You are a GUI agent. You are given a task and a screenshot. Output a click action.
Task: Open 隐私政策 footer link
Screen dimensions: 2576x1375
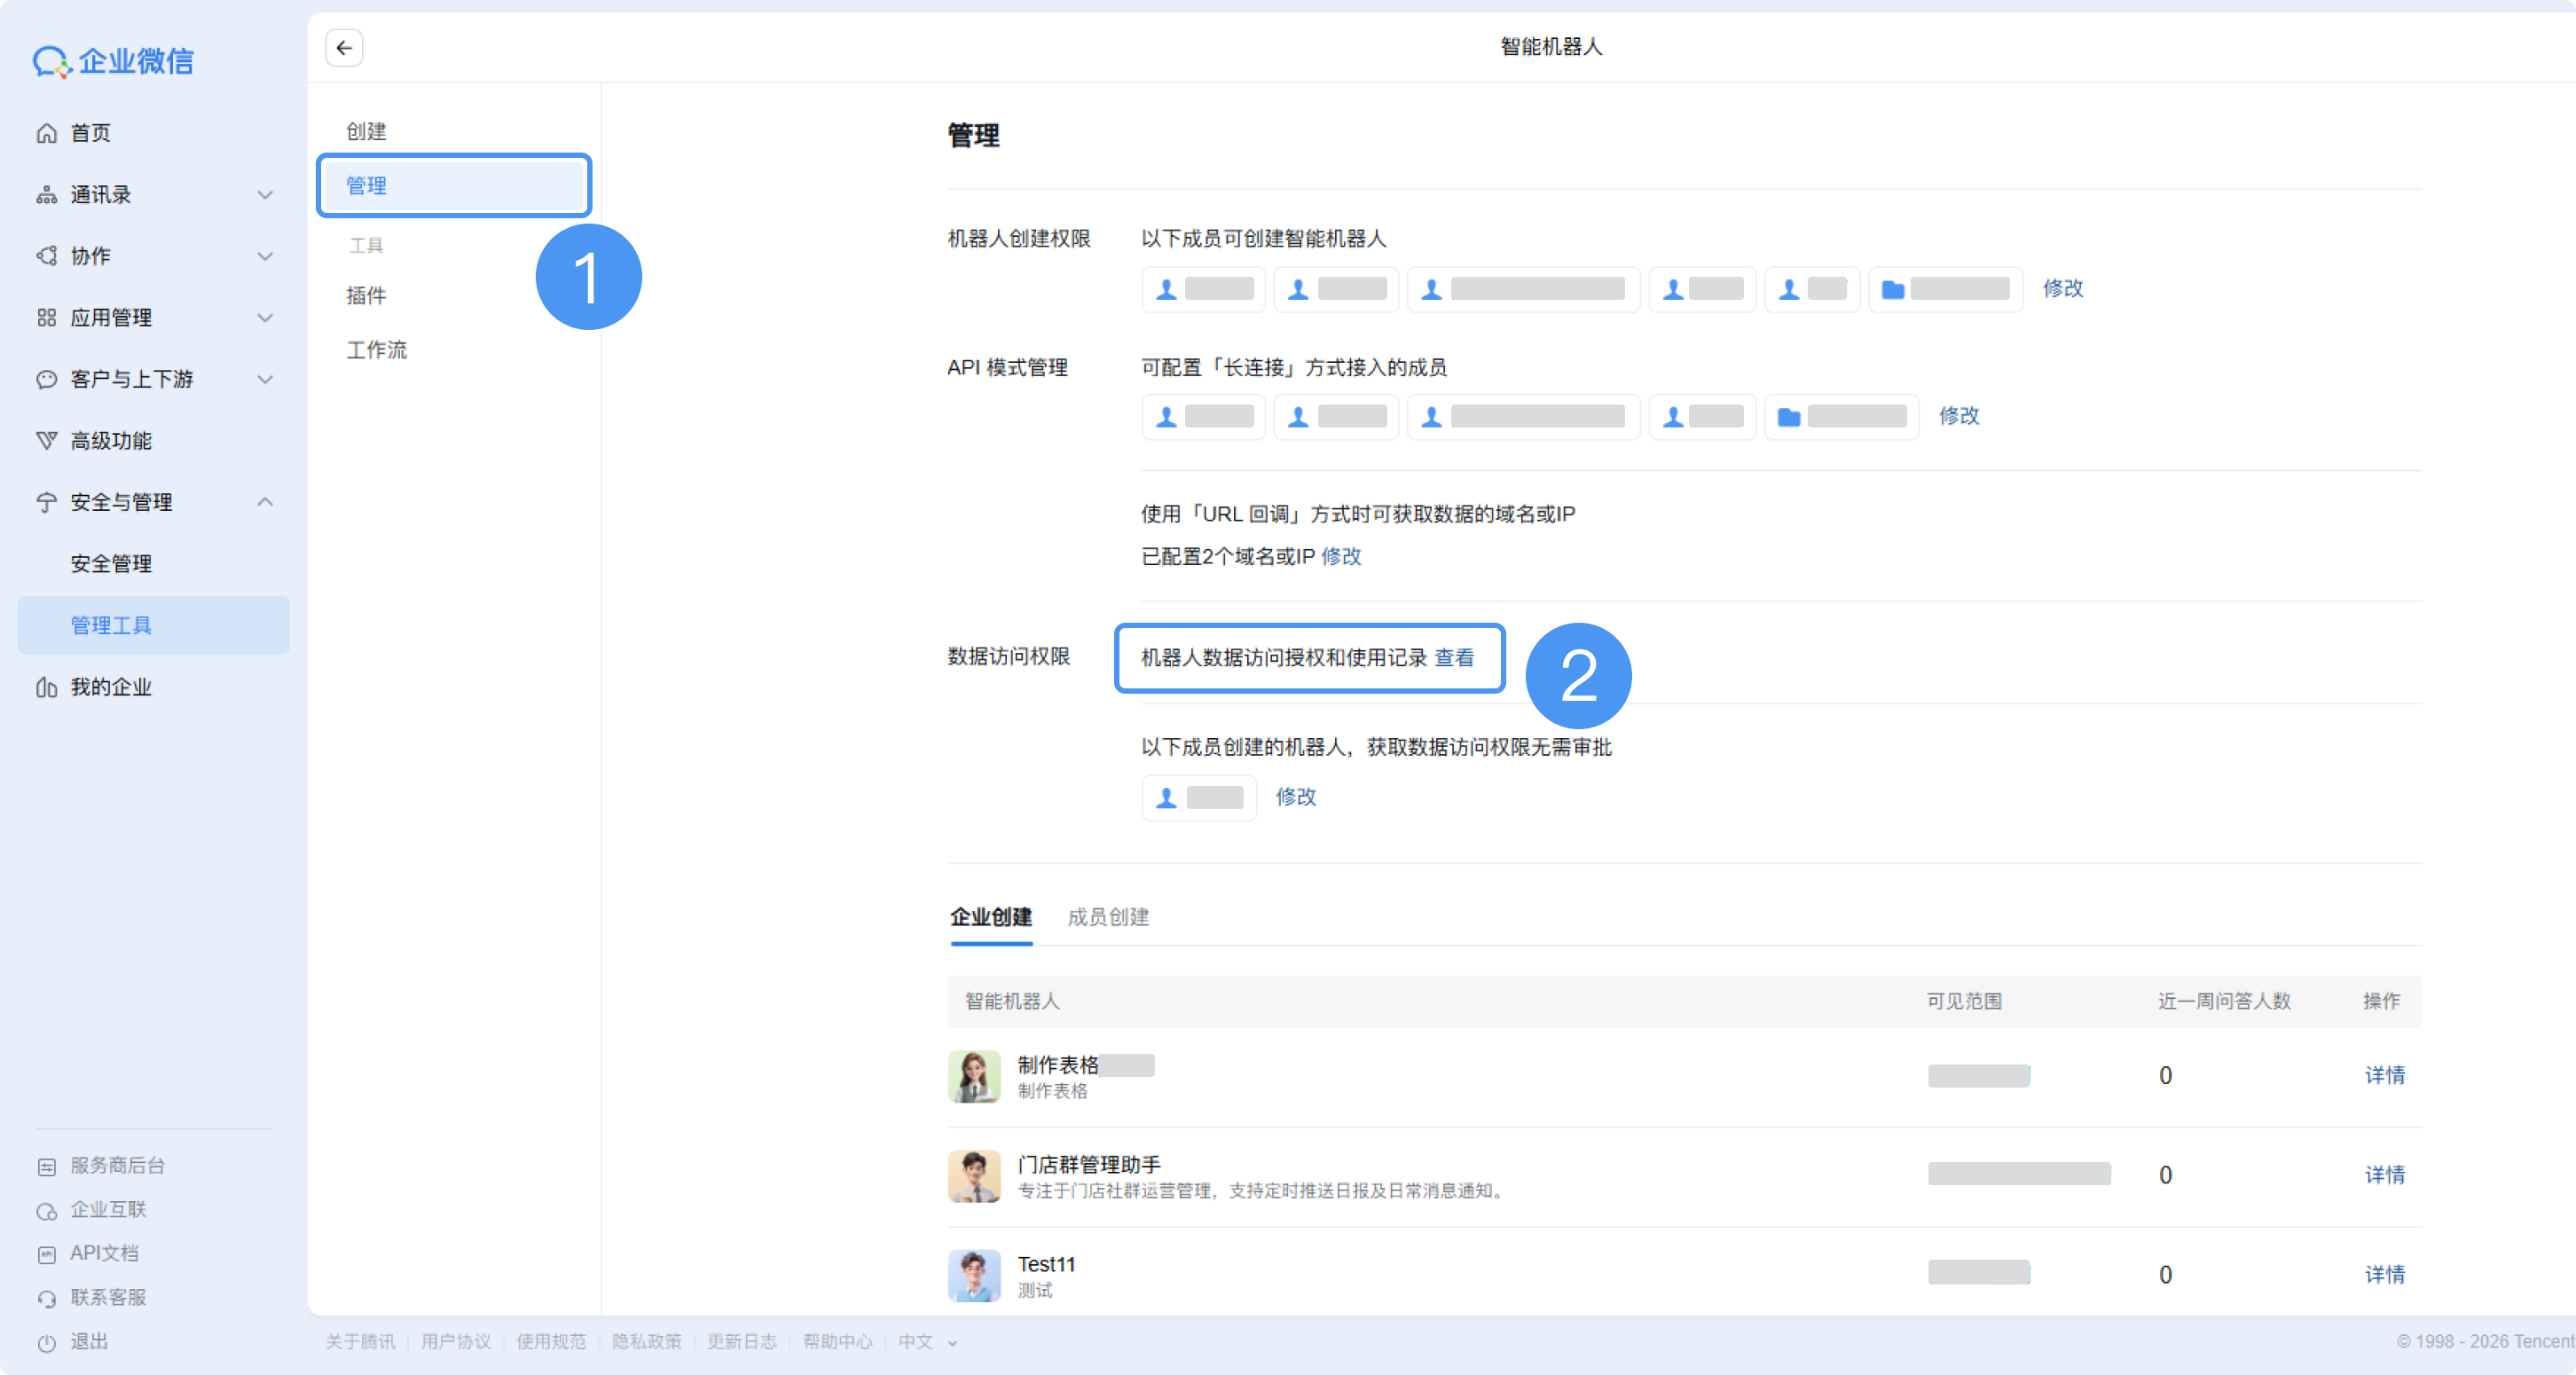[646, 1342]
